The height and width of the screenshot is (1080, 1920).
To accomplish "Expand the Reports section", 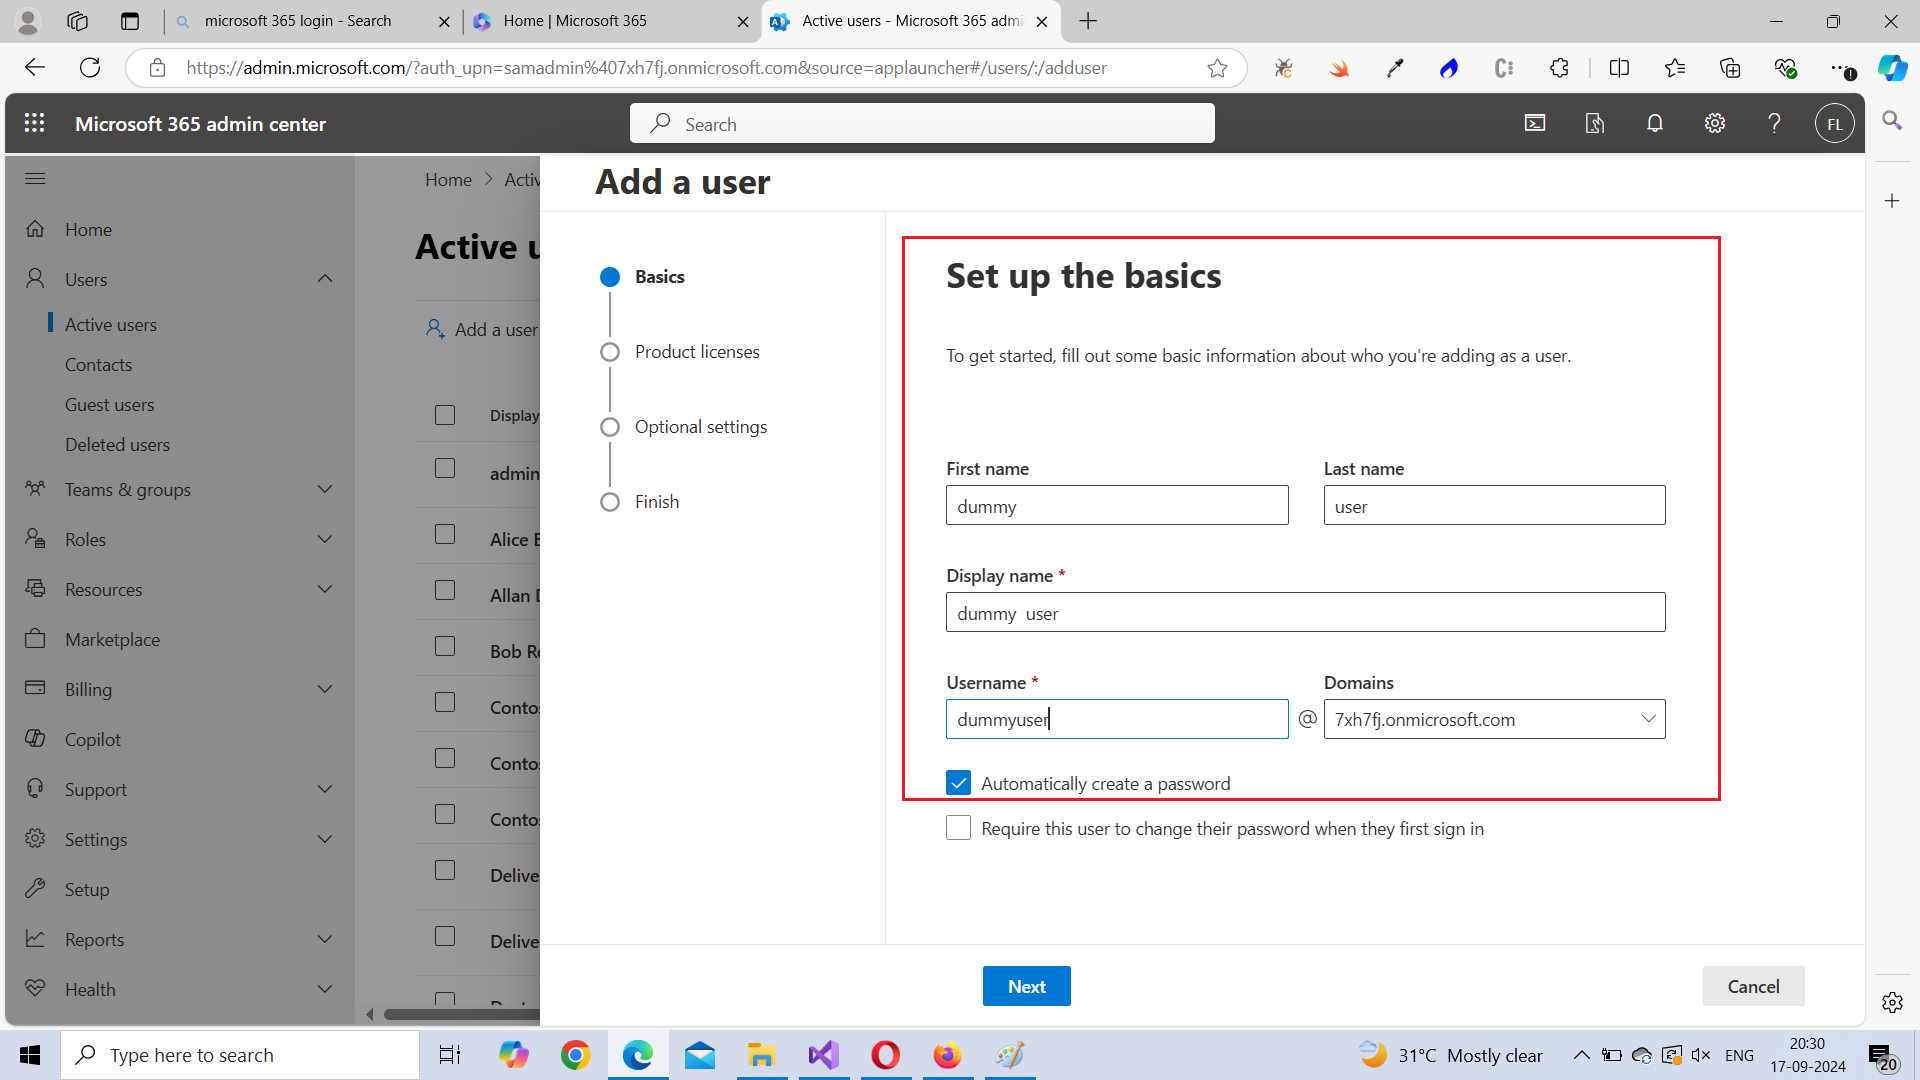I will pyautogui.click(x=325, y=939).
